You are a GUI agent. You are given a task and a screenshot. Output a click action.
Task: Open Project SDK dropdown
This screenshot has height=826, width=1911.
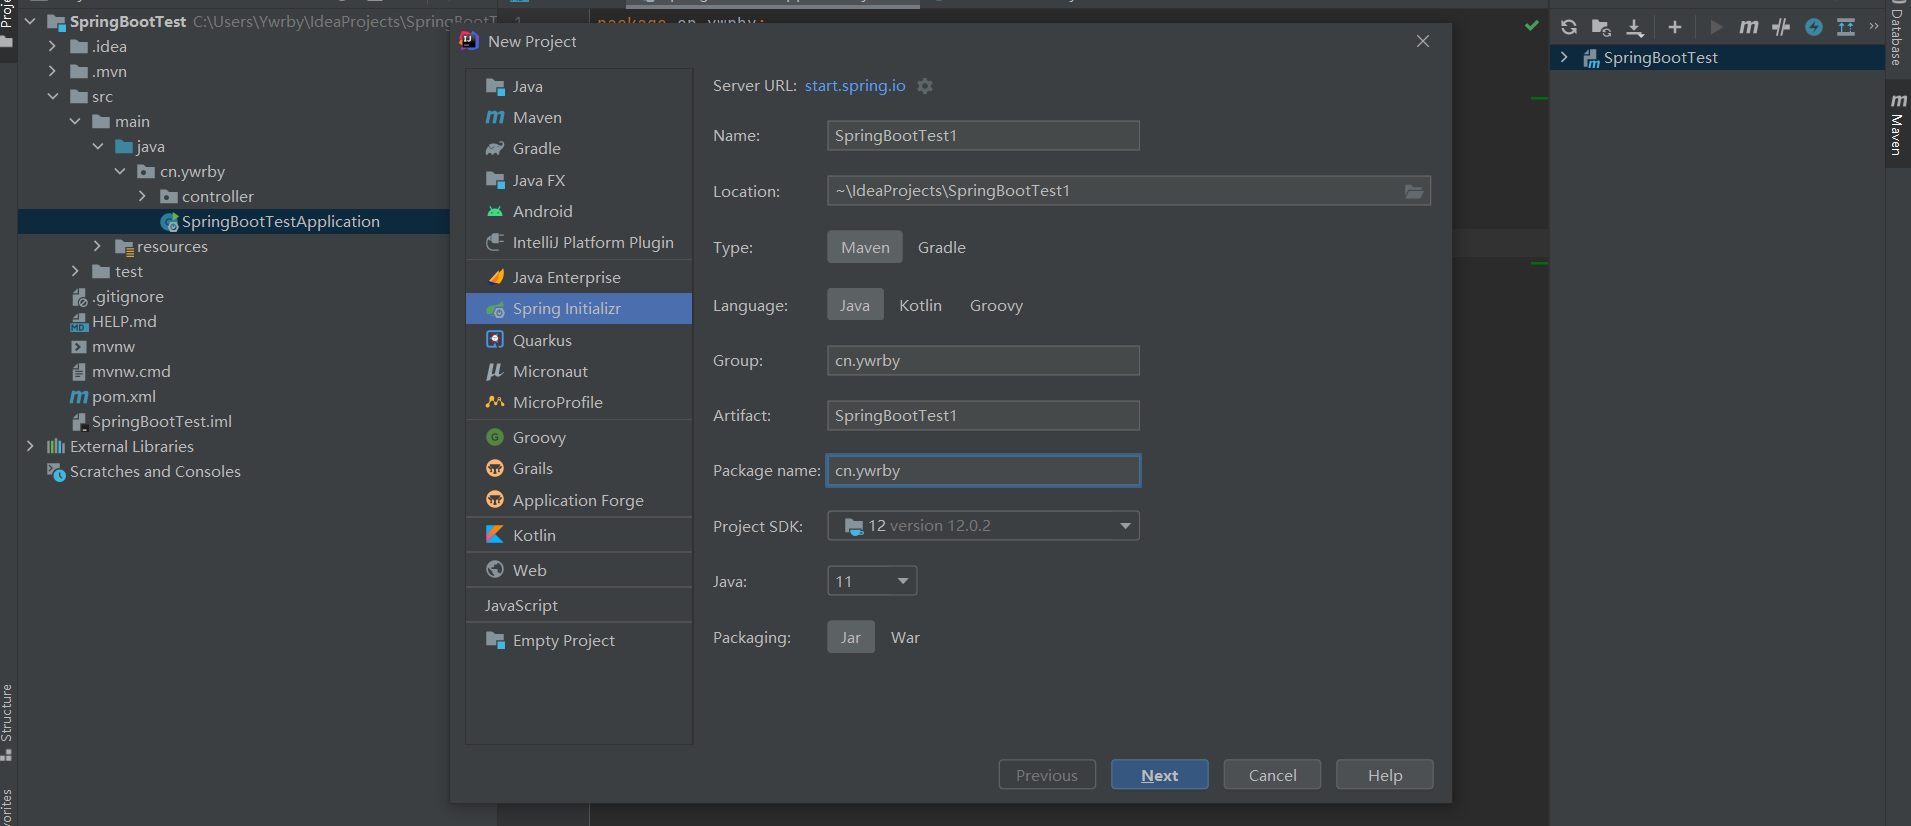click(x=983, y=526)
